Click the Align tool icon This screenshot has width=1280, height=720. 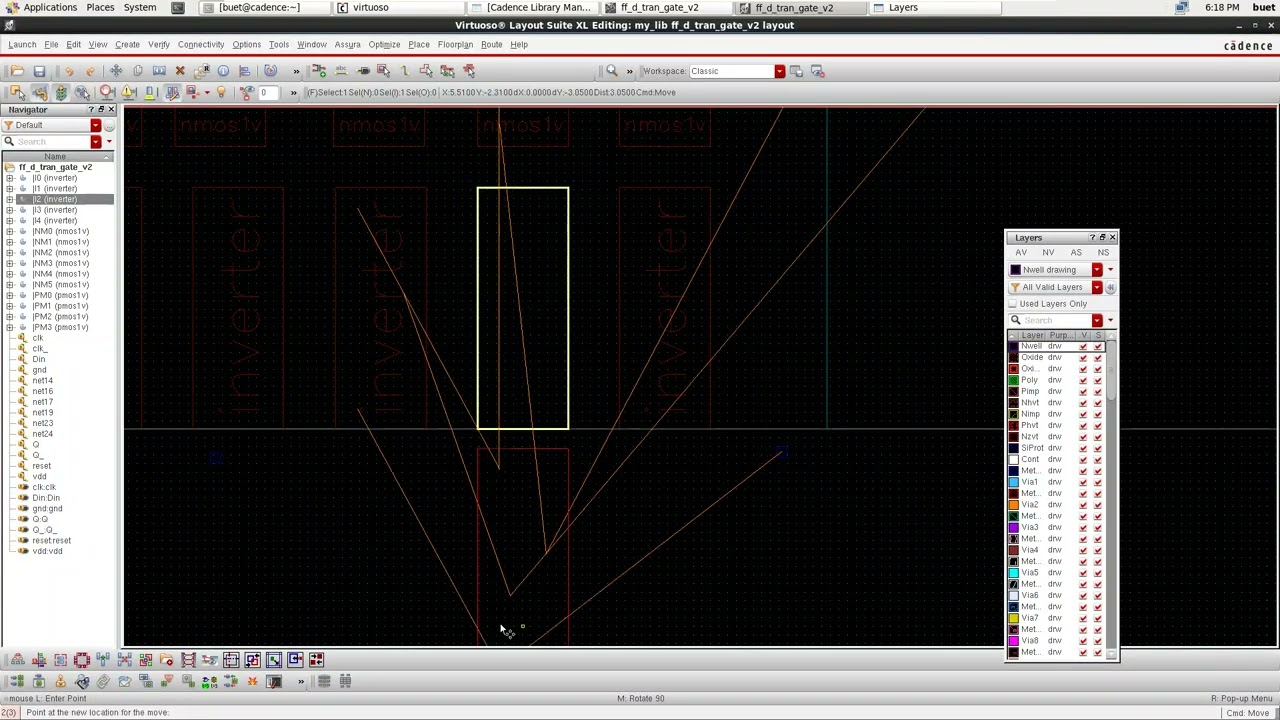coord(244,71)
